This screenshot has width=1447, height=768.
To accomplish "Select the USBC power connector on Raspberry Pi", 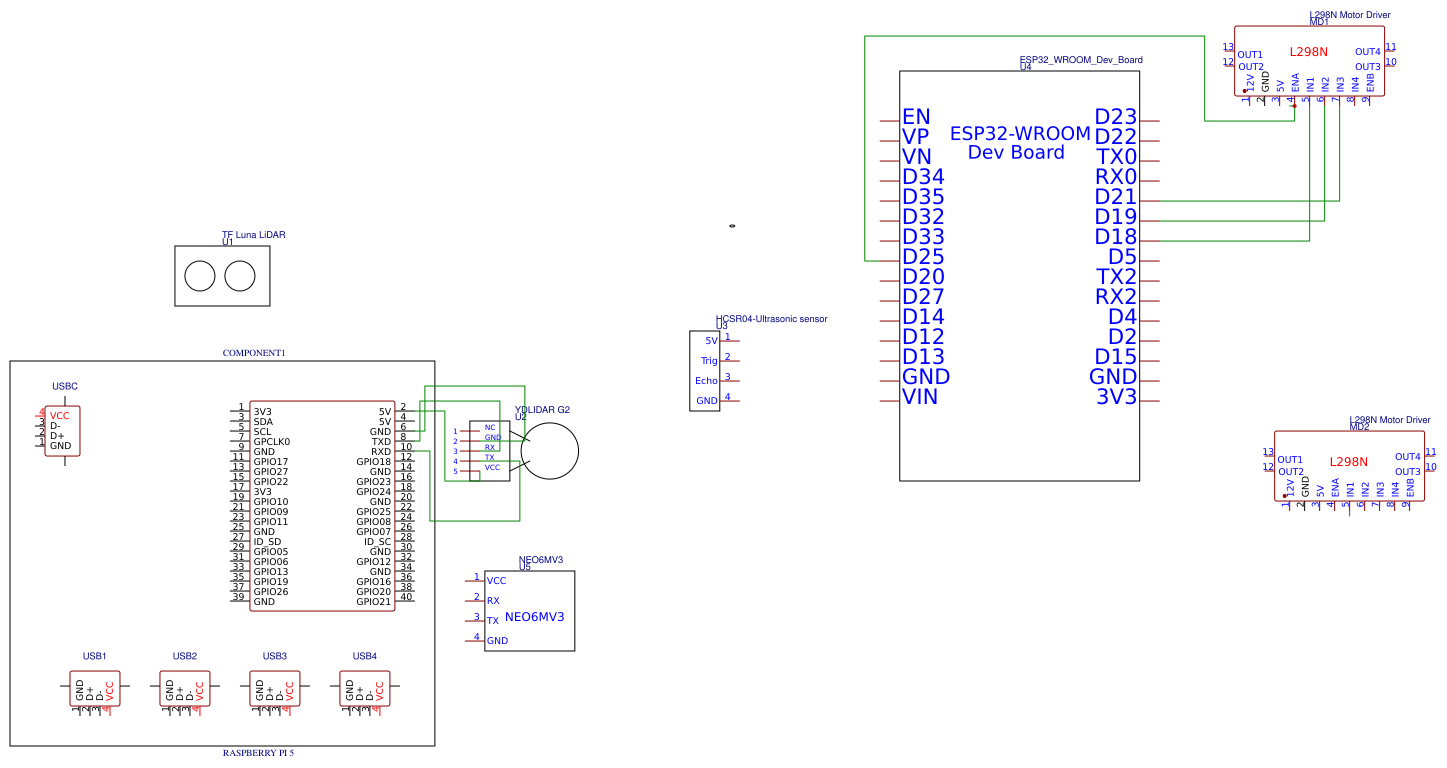I will pyautogui.click(x=60, y=431).
